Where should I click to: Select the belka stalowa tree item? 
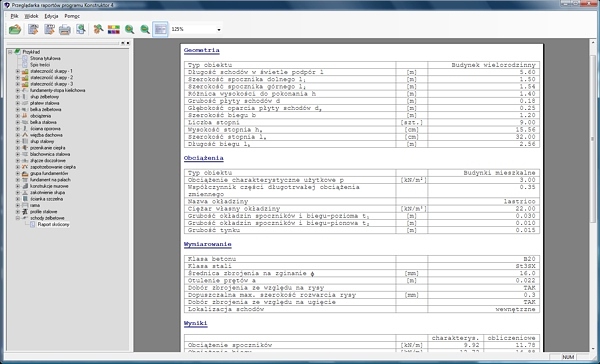[x=43, y=122]
